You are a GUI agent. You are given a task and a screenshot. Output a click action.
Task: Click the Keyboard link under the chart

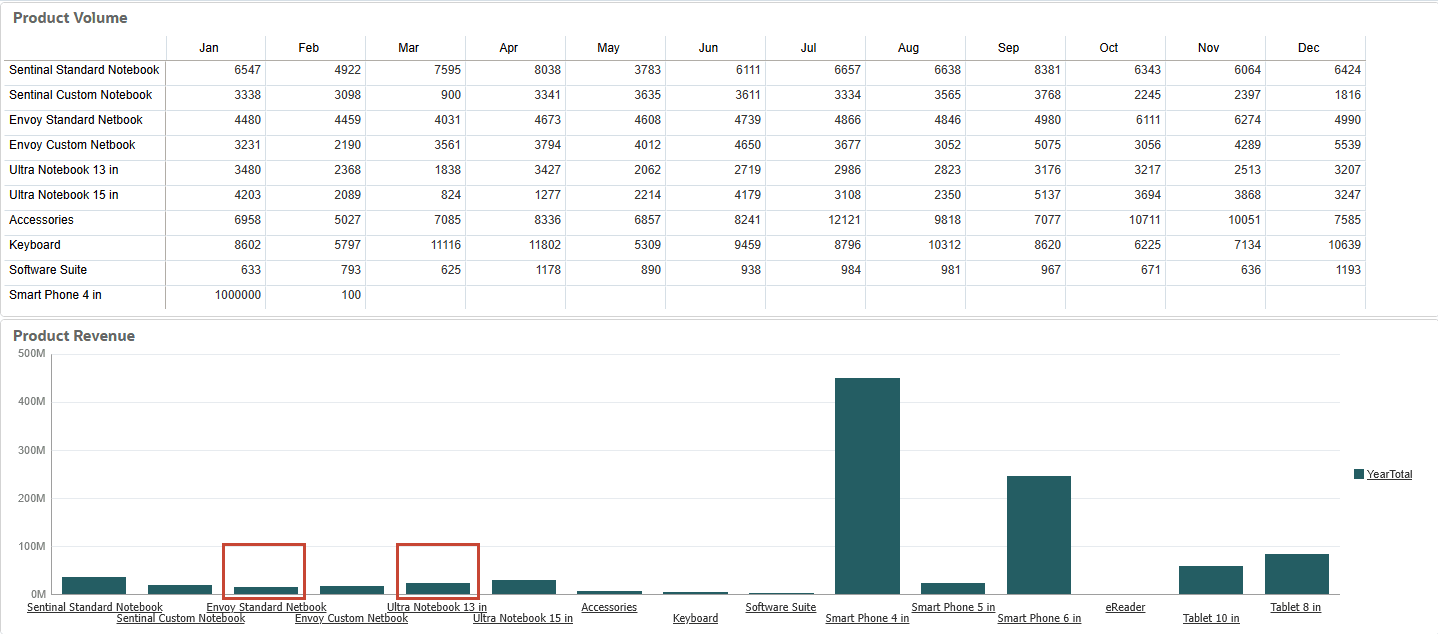[x=695, y=618]
